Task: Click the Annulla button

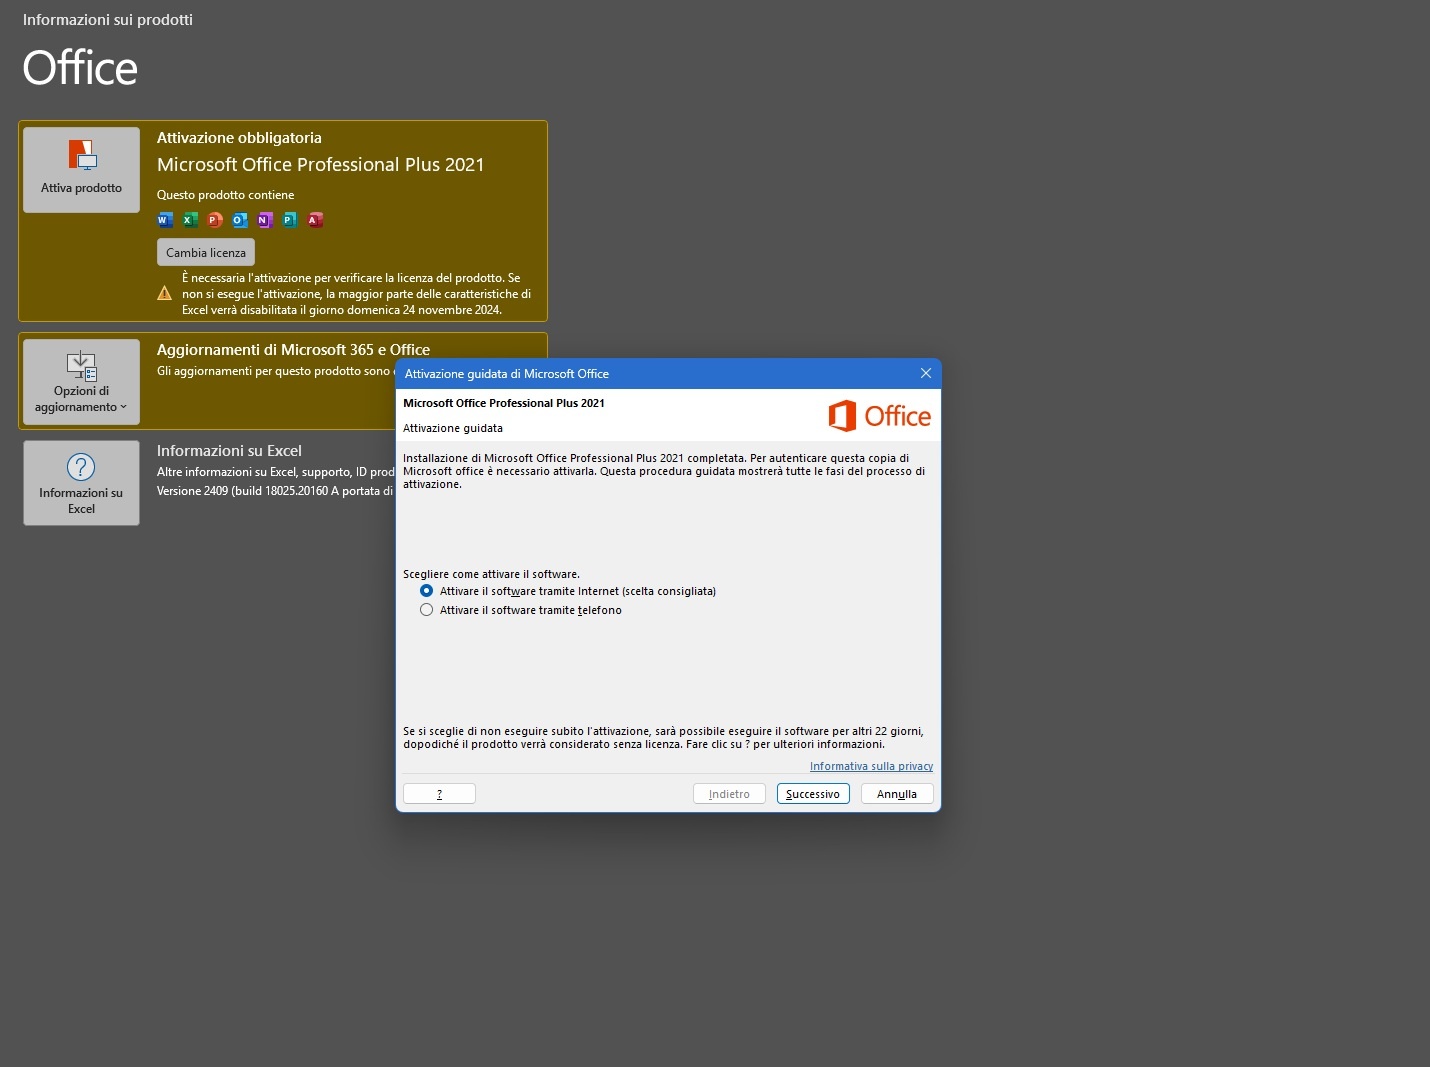Action: [897, 794]
